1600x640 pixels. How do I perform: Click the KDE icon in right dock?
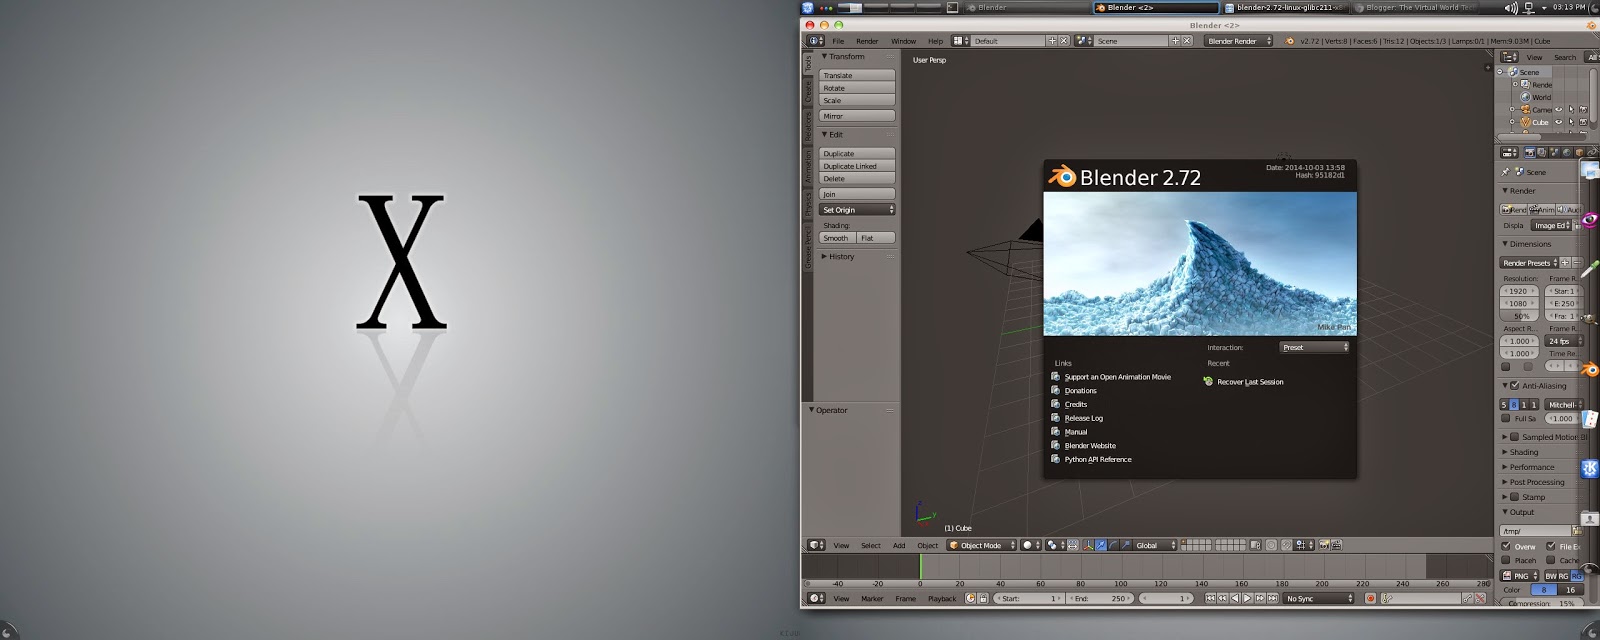(1589, 468)
